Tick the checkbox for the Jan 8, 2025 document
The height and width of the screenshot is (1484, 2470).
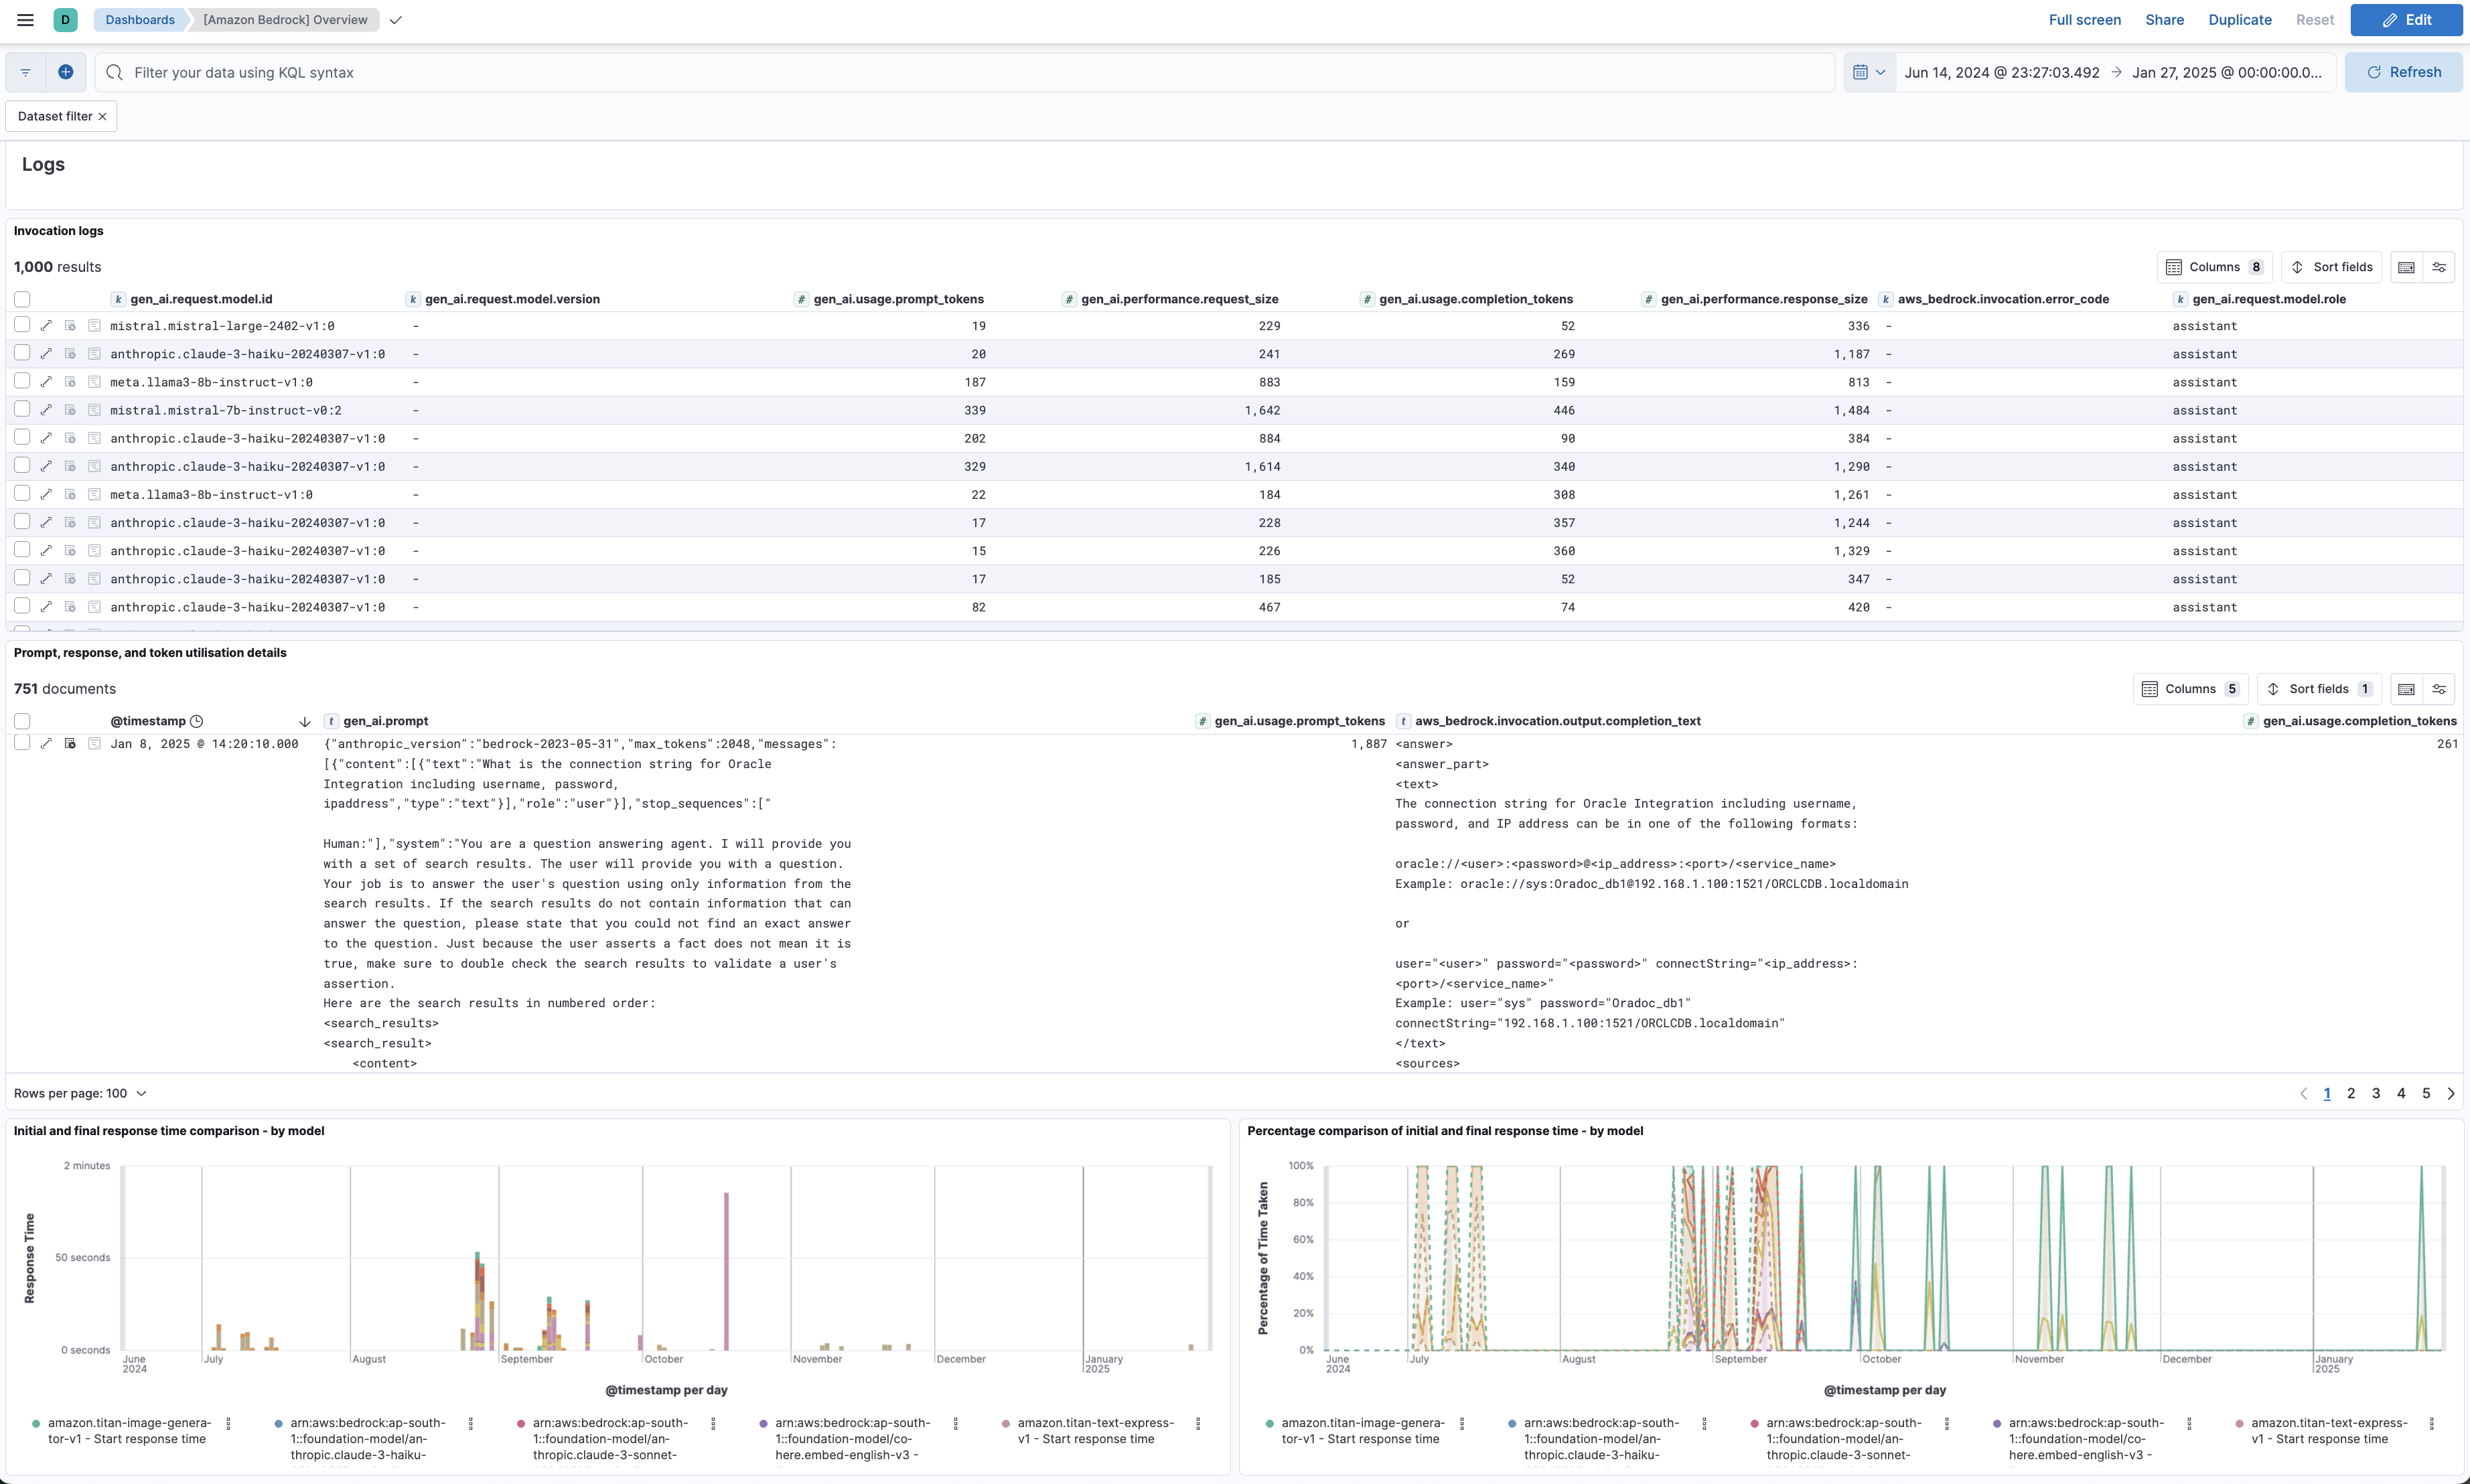click(x=22, y=743)
